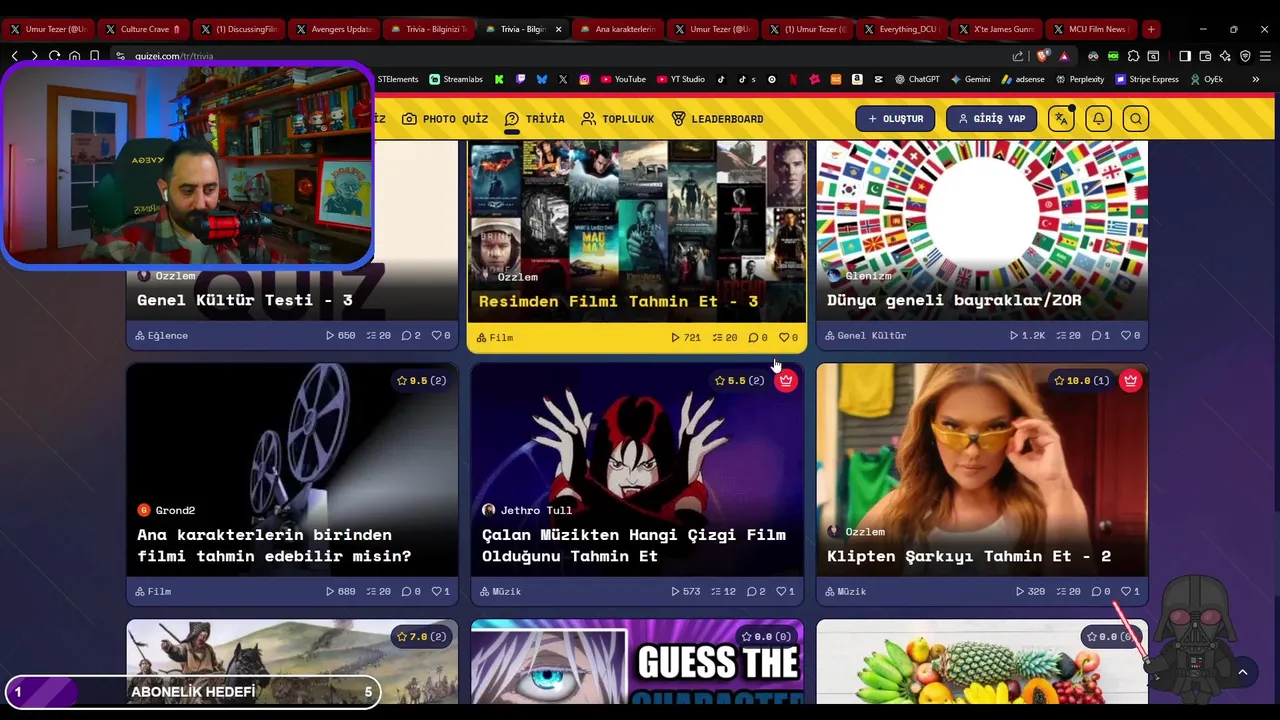Open the Instagram bookmark icon
The width and height of the screenshot is (1280, 720).
(584, 79)
